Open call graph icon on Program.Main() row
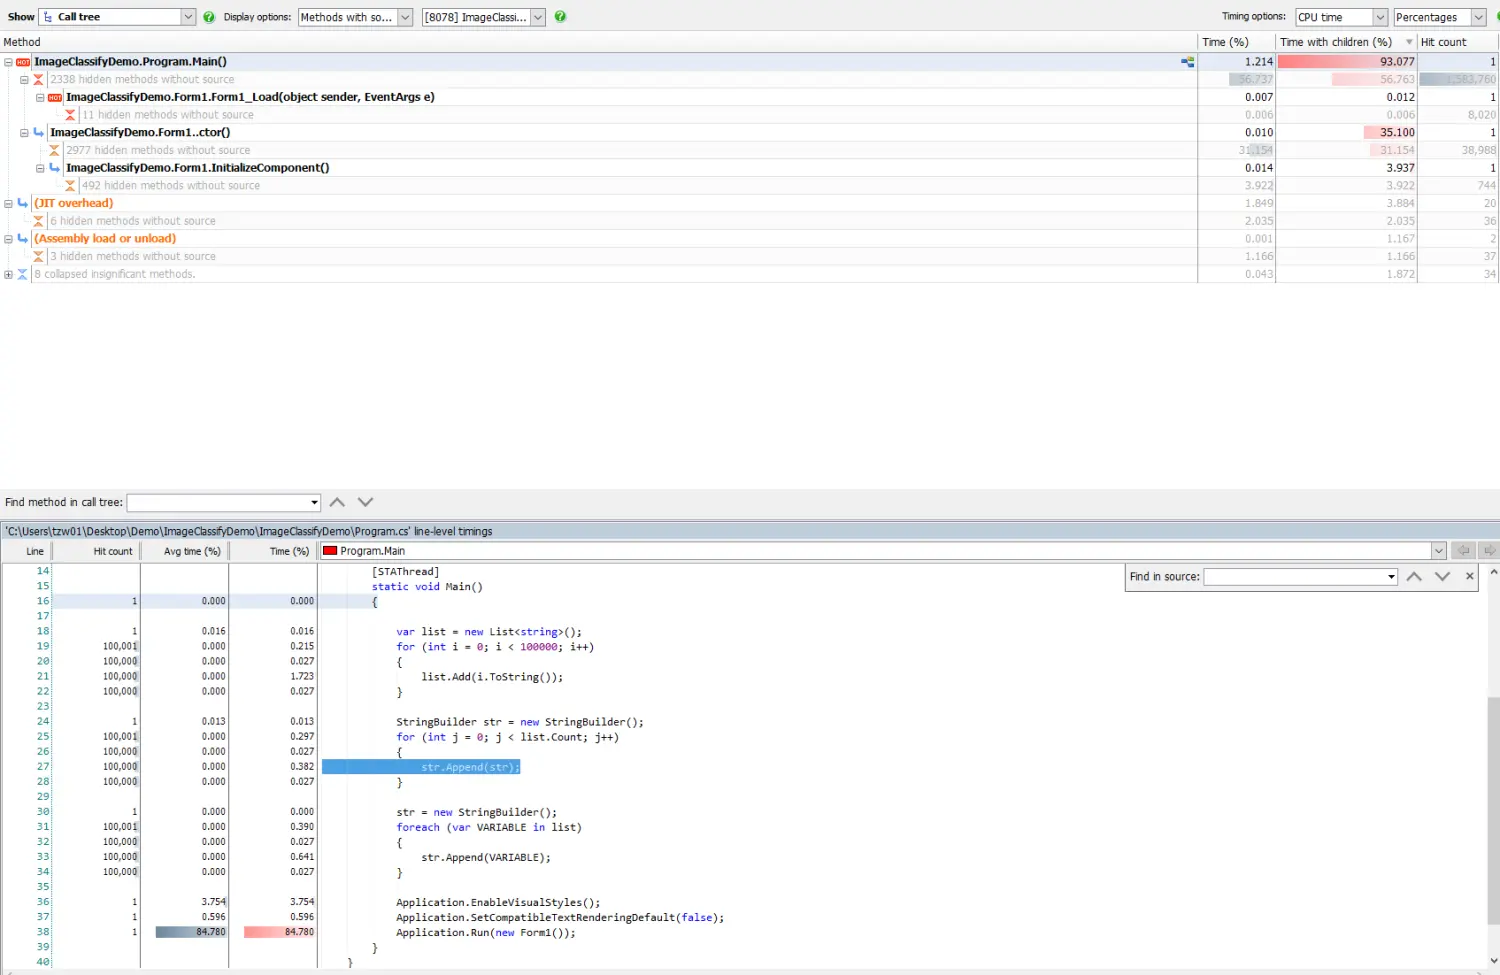 tap(1187, 62)
